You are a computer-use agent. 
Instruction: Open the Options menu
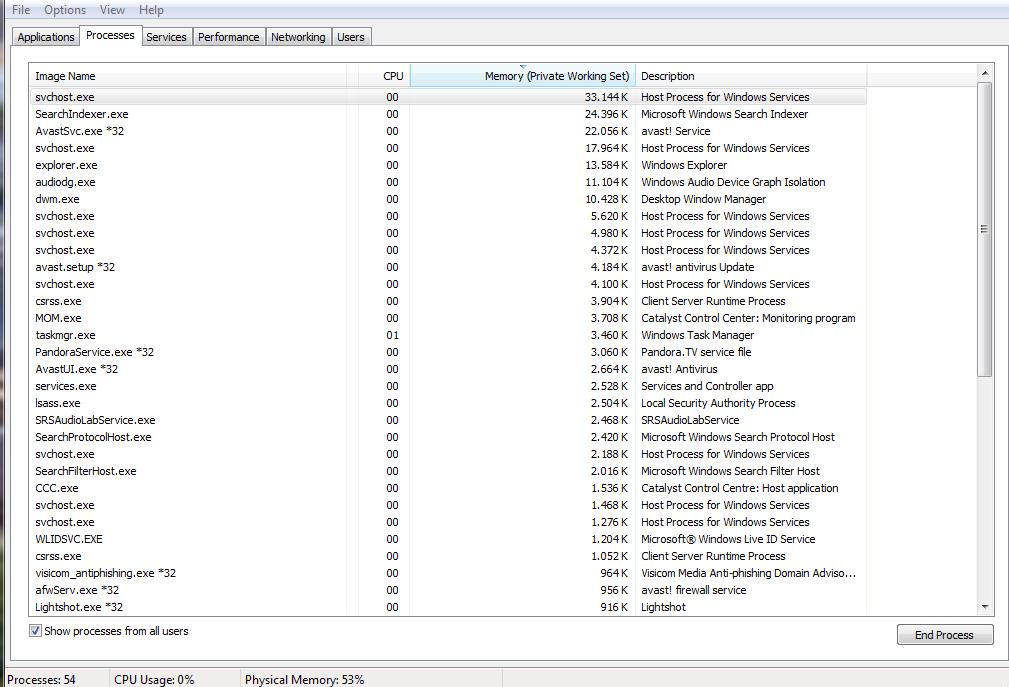(x=65, y=10)
